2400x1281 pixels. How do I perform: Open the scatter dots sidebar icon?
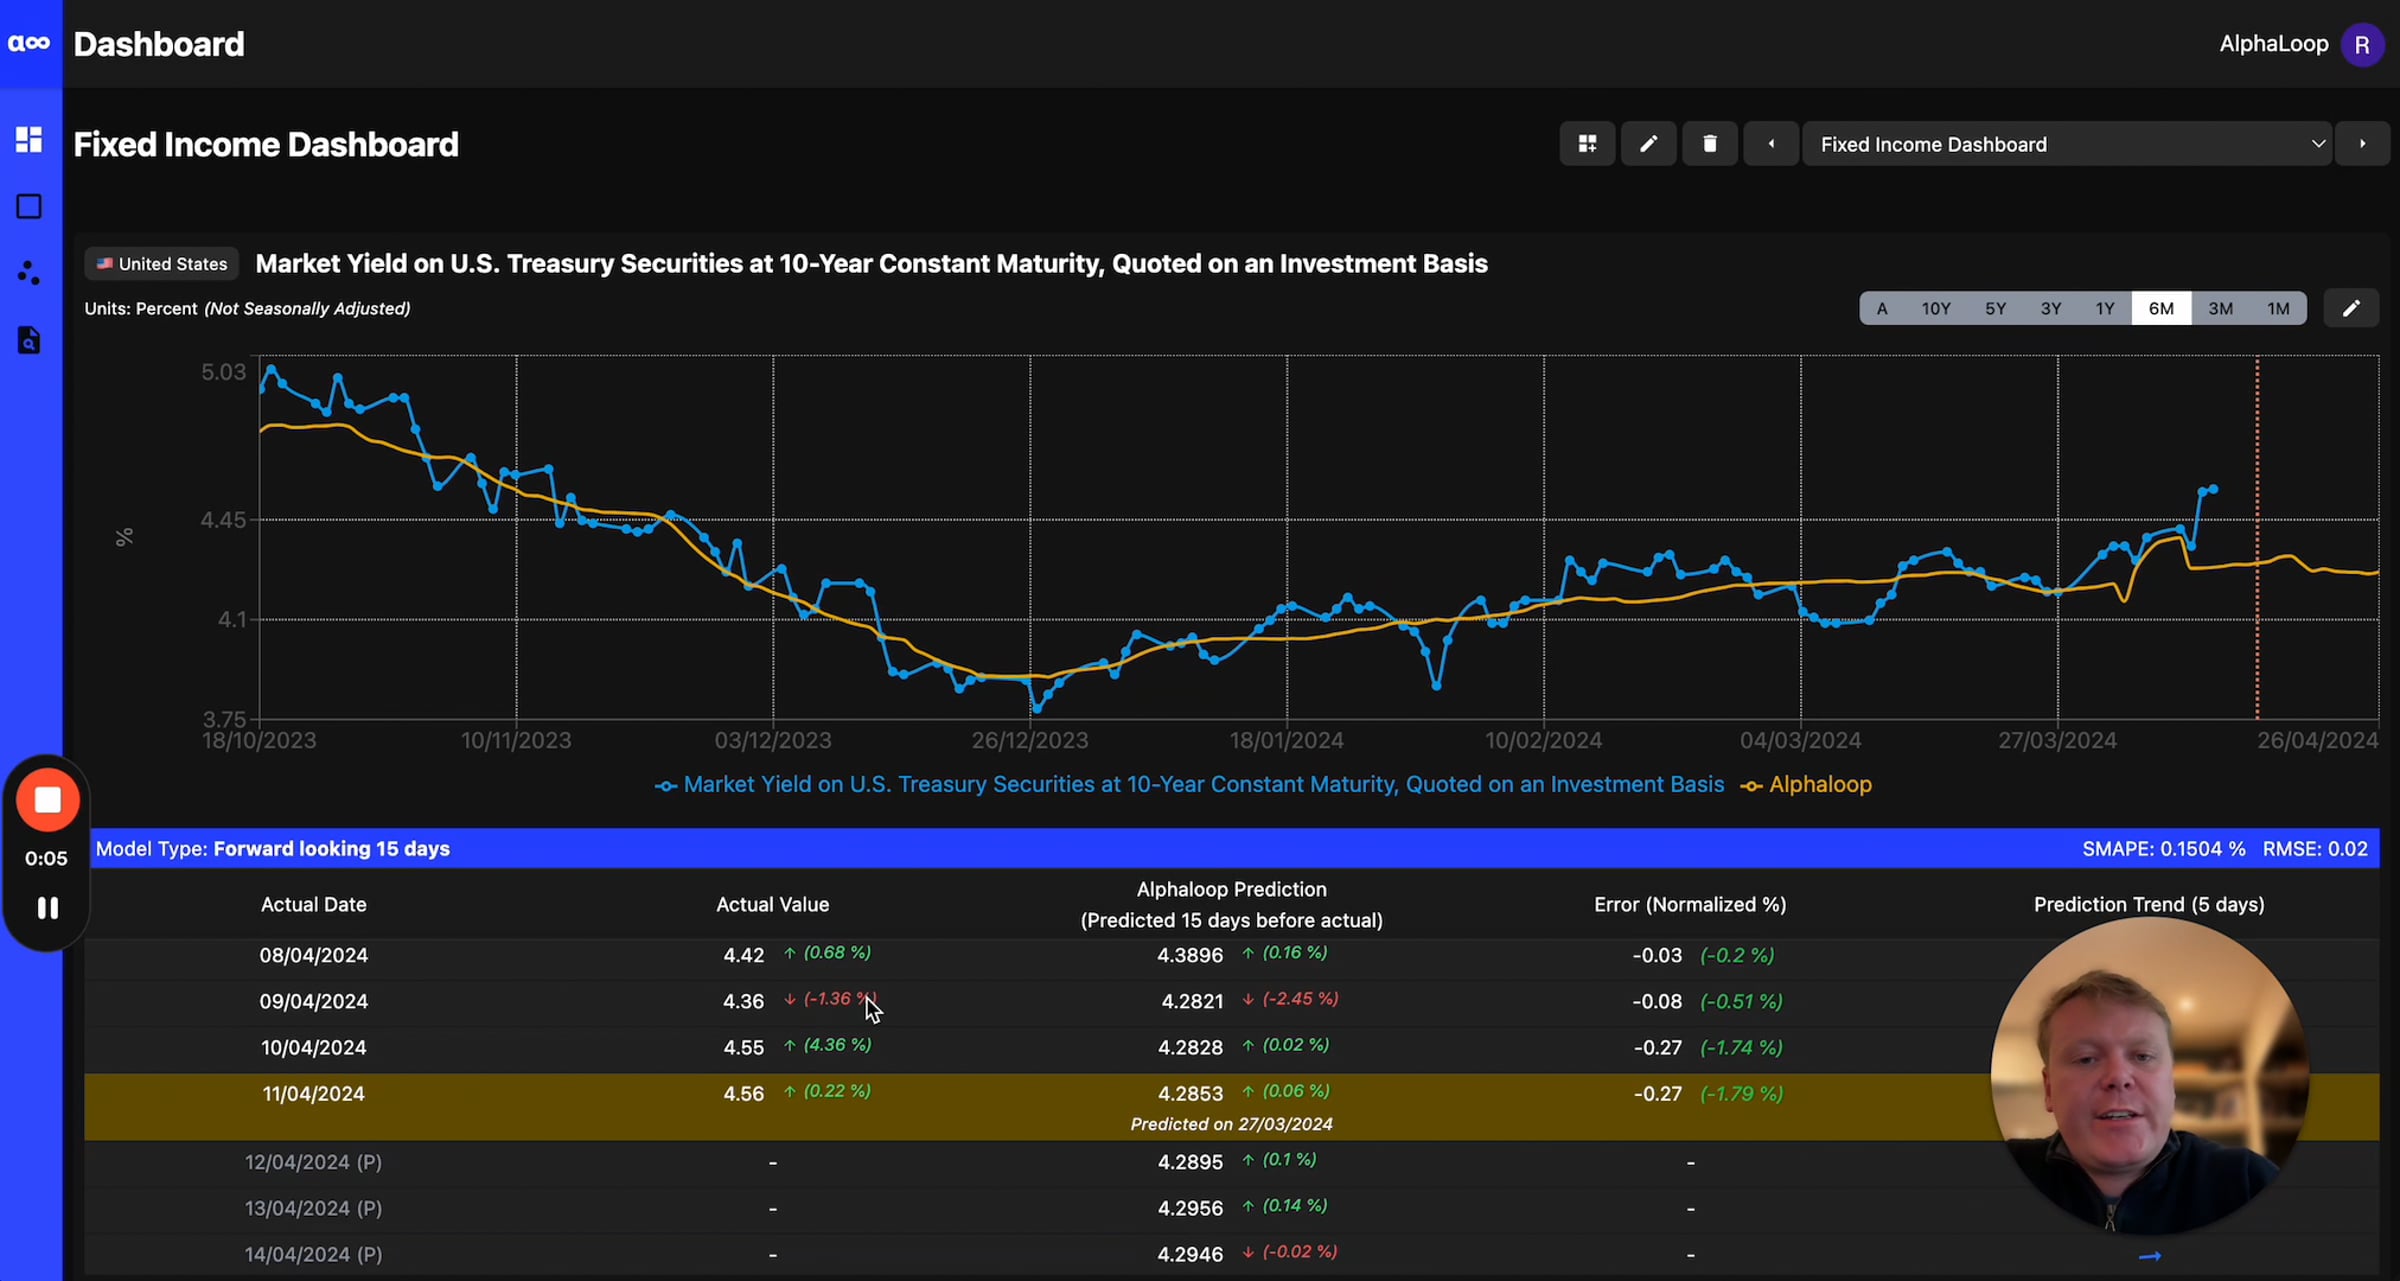click(29, 273)
